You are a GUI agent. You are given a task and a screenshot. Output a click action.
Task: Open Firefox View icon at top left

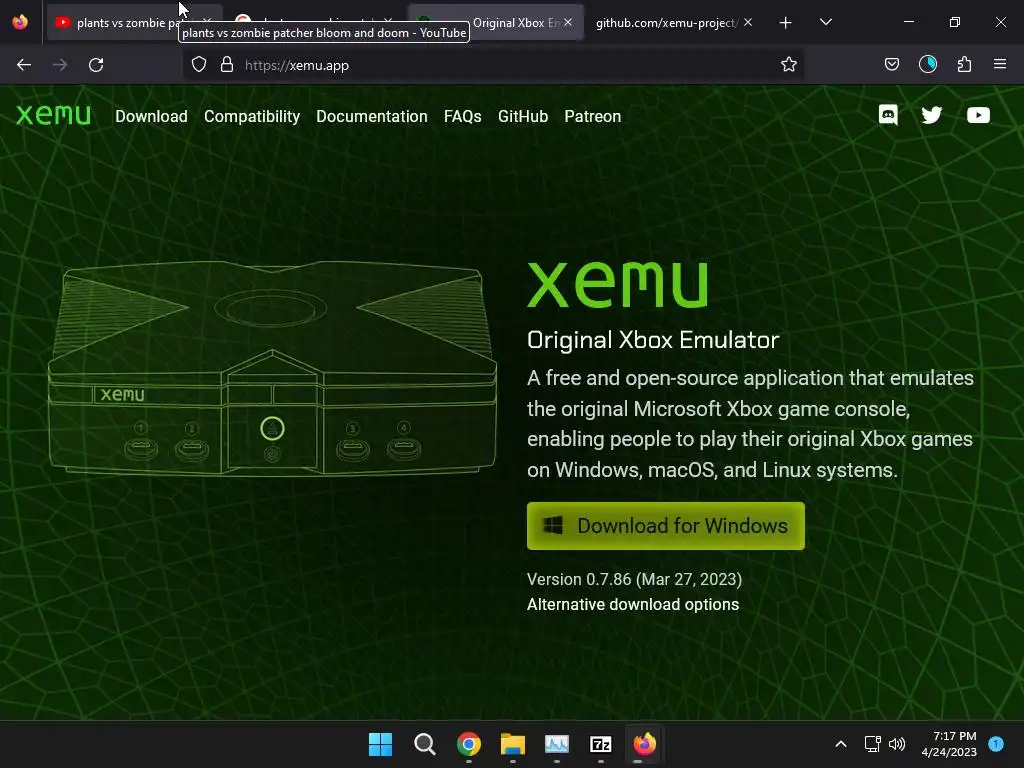20,22
